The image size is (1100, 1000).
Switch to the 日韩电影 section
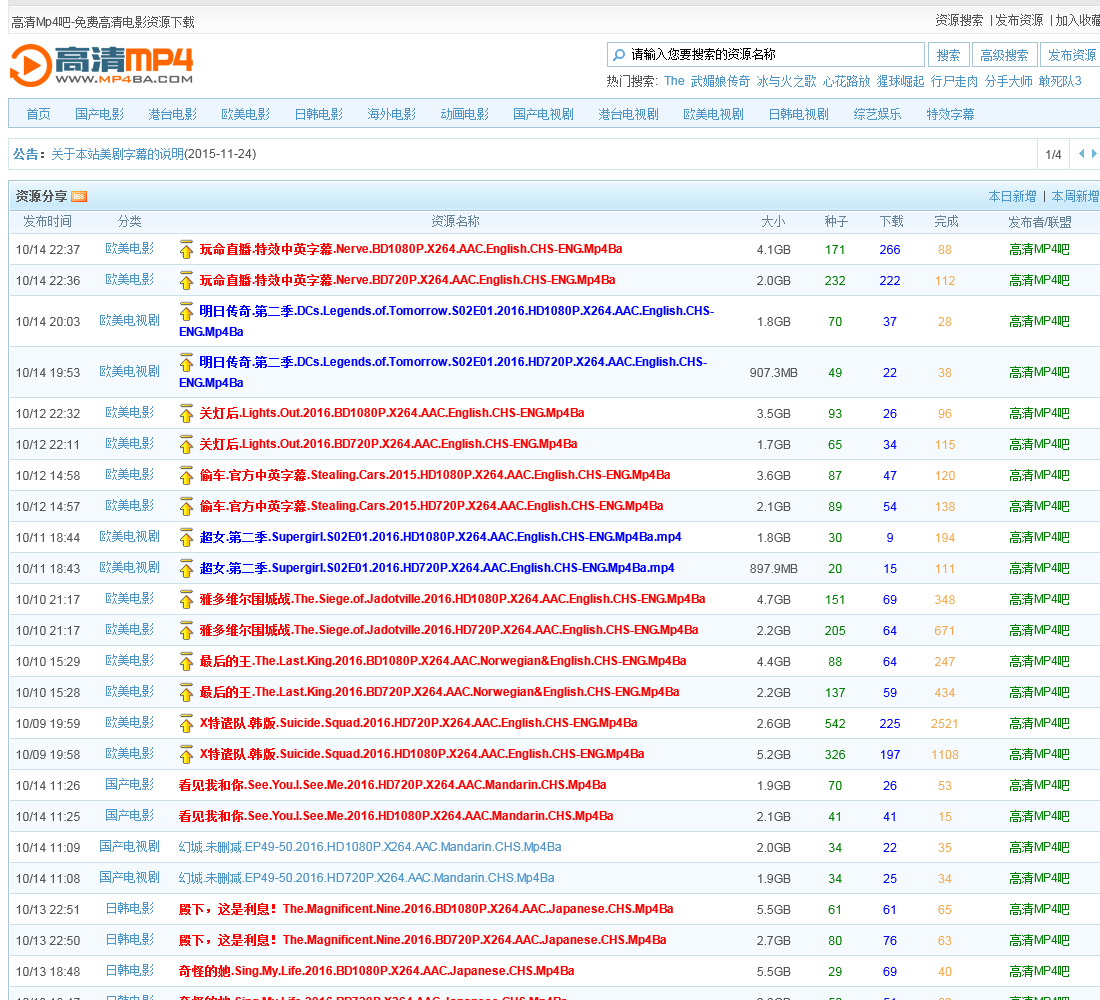click(x=318, y=114)
